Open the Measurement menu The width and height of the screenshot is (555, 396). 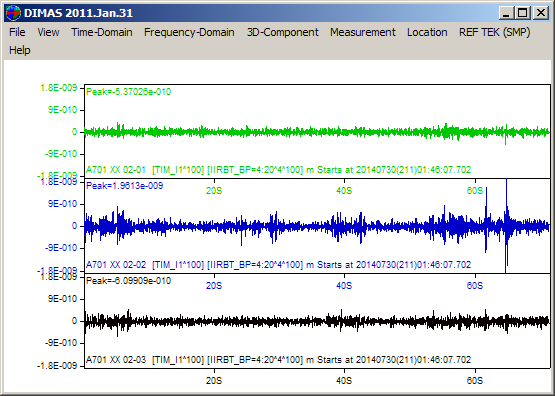pyautogui.click(x=363, y=32)
